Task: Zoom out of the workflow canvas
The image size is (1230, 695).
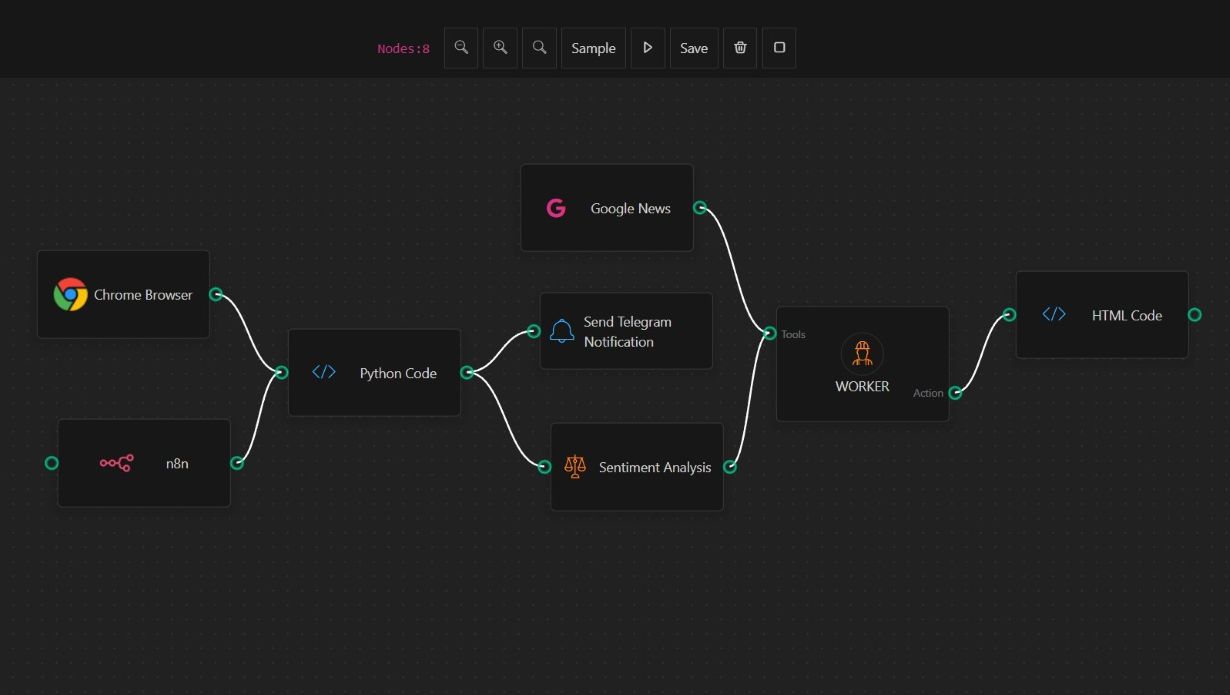Action: click(x=461, y=48)
